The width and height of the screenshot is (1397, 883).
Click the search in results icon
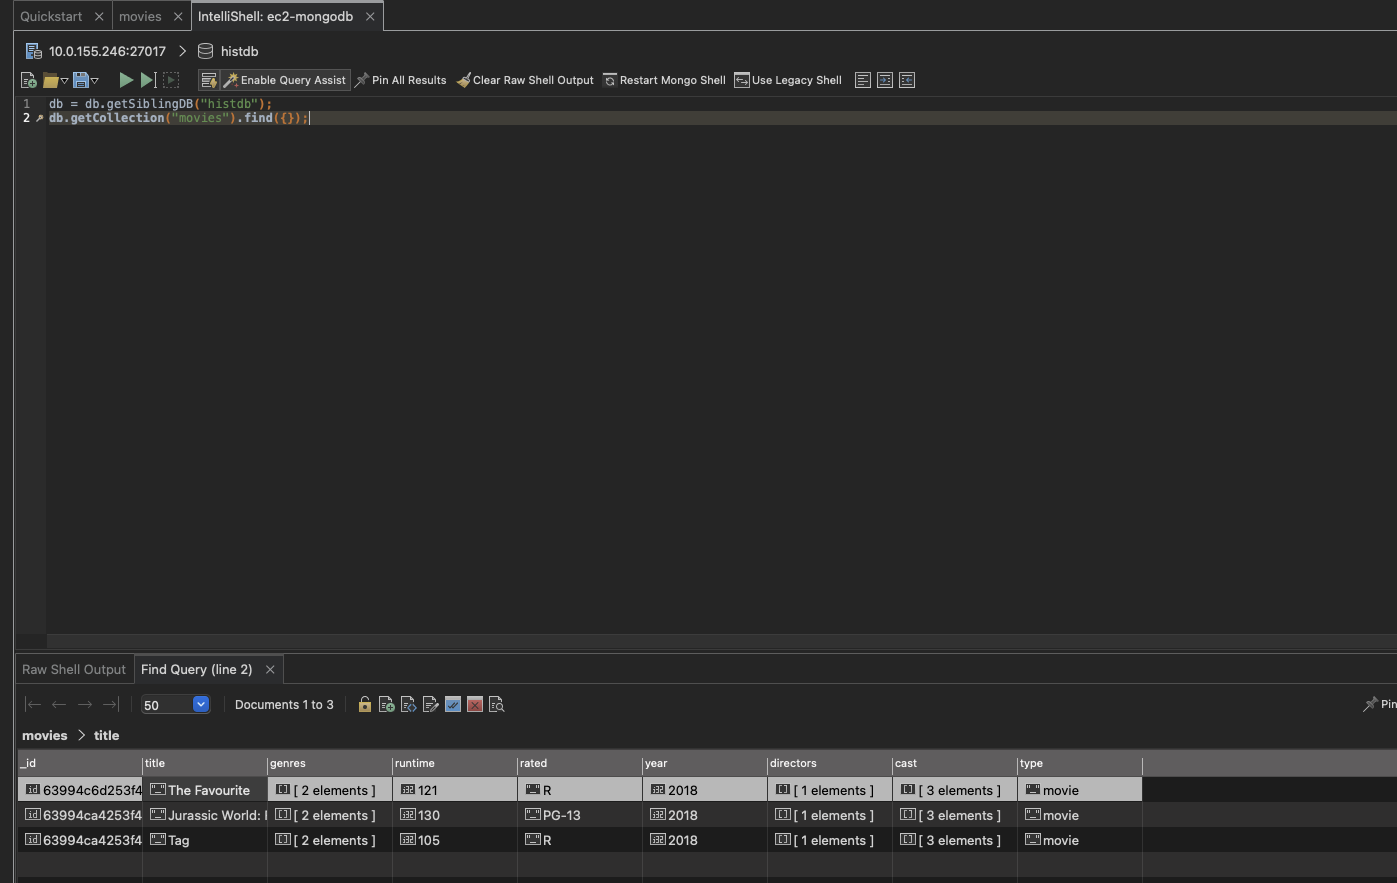coord(497,705)
